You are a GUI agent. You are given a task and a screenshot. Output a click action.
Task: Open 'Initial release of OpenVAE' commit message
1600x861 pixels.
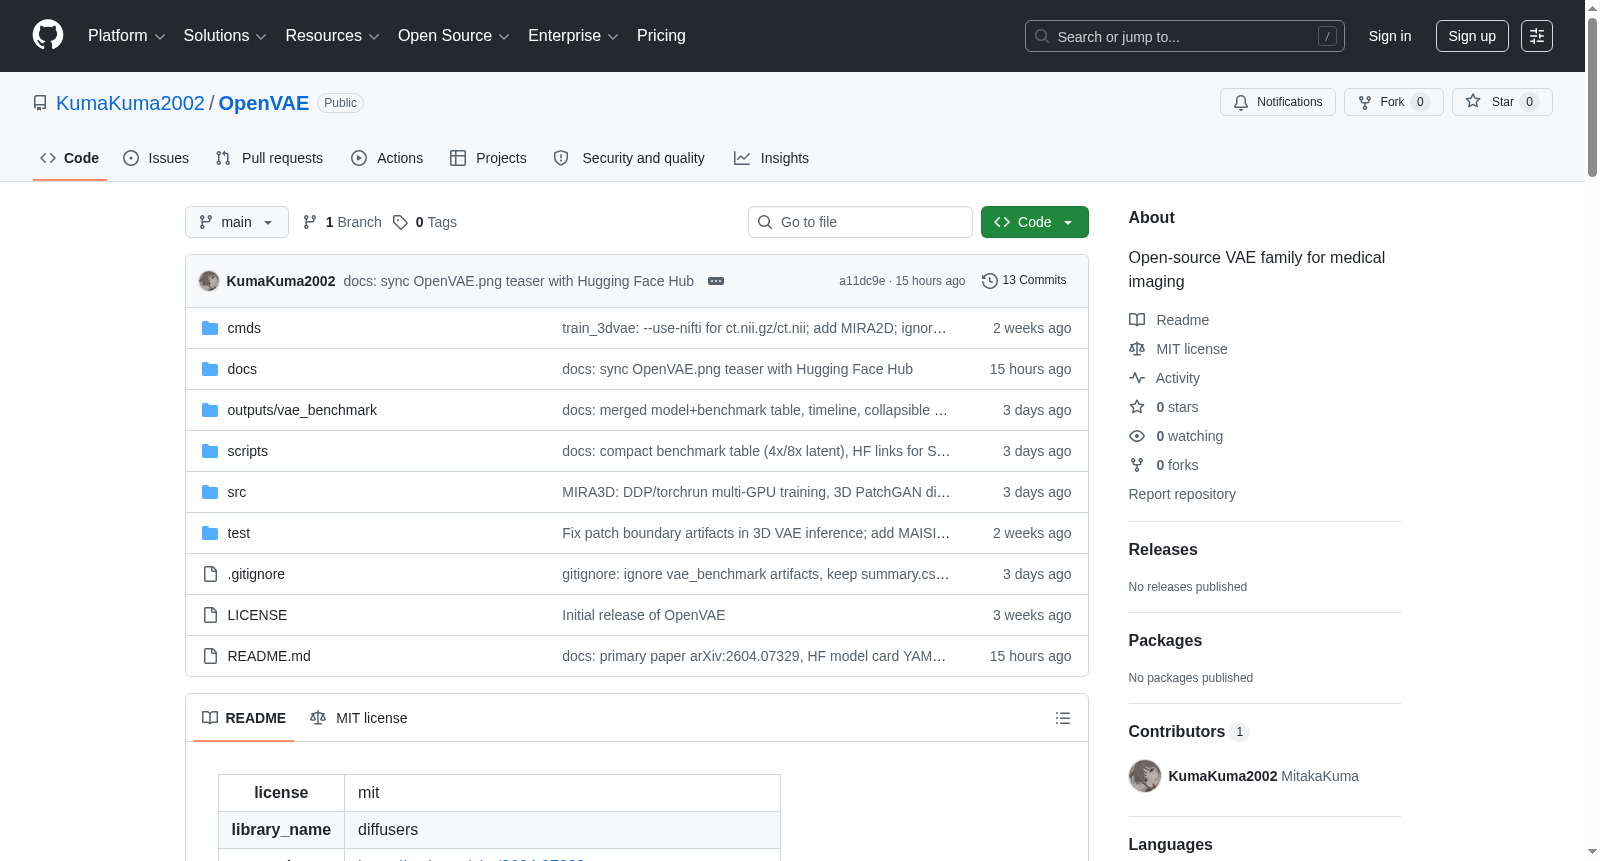(644, 615)
